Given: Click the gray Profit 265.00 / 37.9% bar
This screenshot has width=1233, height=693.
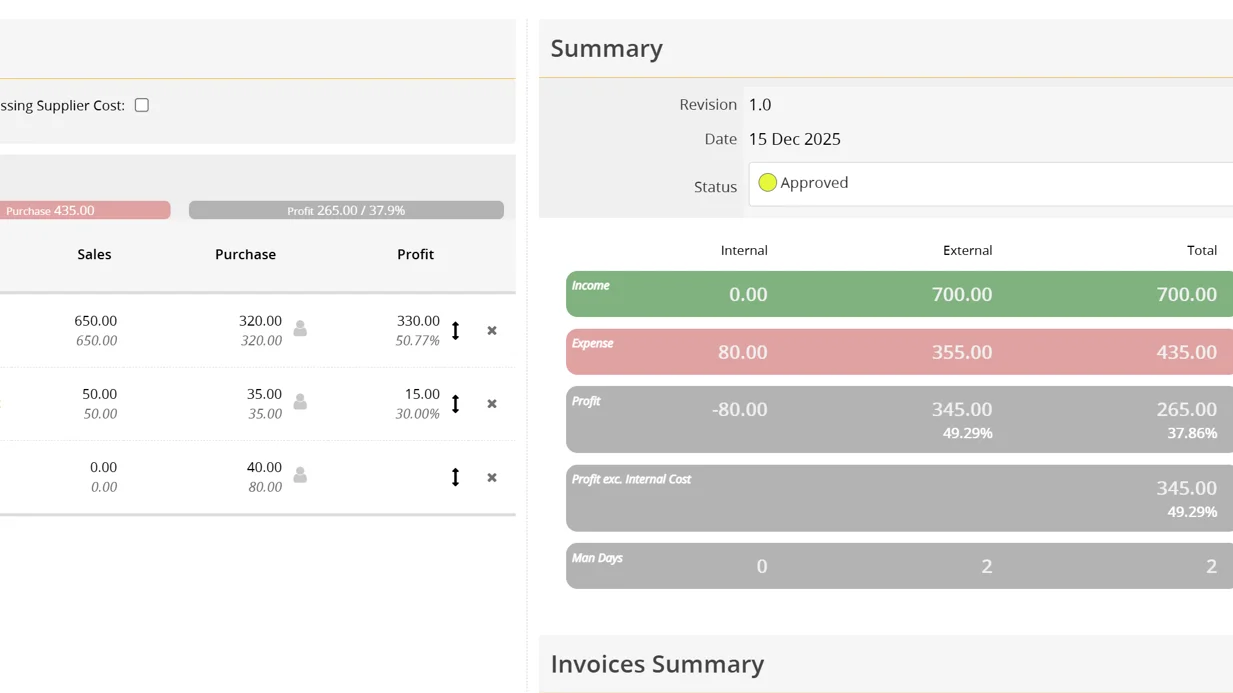Looking at the screenshot, I should coord(346,210).
